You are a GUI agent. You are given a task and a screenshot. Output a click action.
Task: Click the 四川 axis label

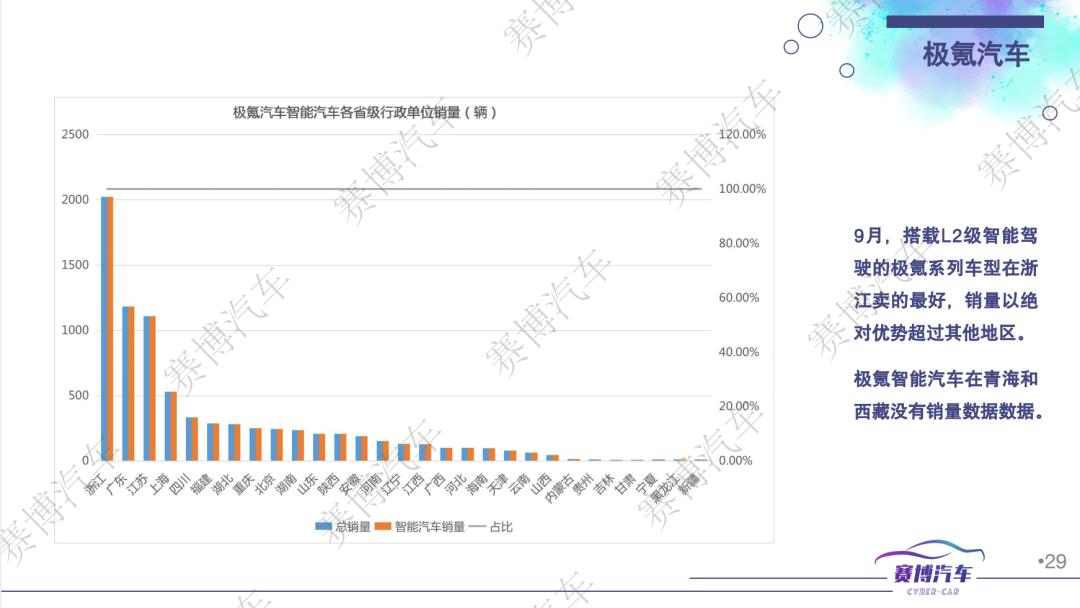pyautogui.click(x=181, y=483)
